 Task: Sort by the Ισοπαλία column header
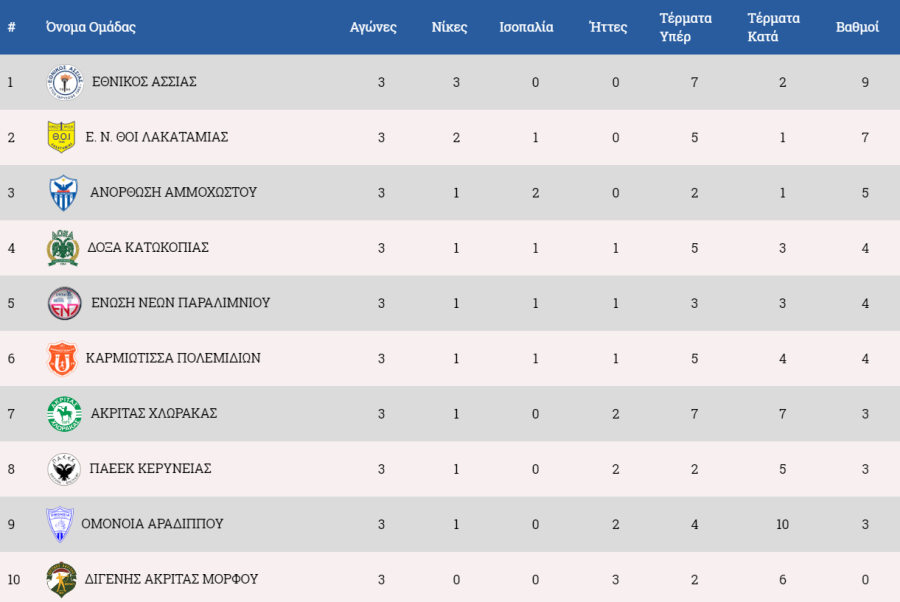[x=526, y=27]
